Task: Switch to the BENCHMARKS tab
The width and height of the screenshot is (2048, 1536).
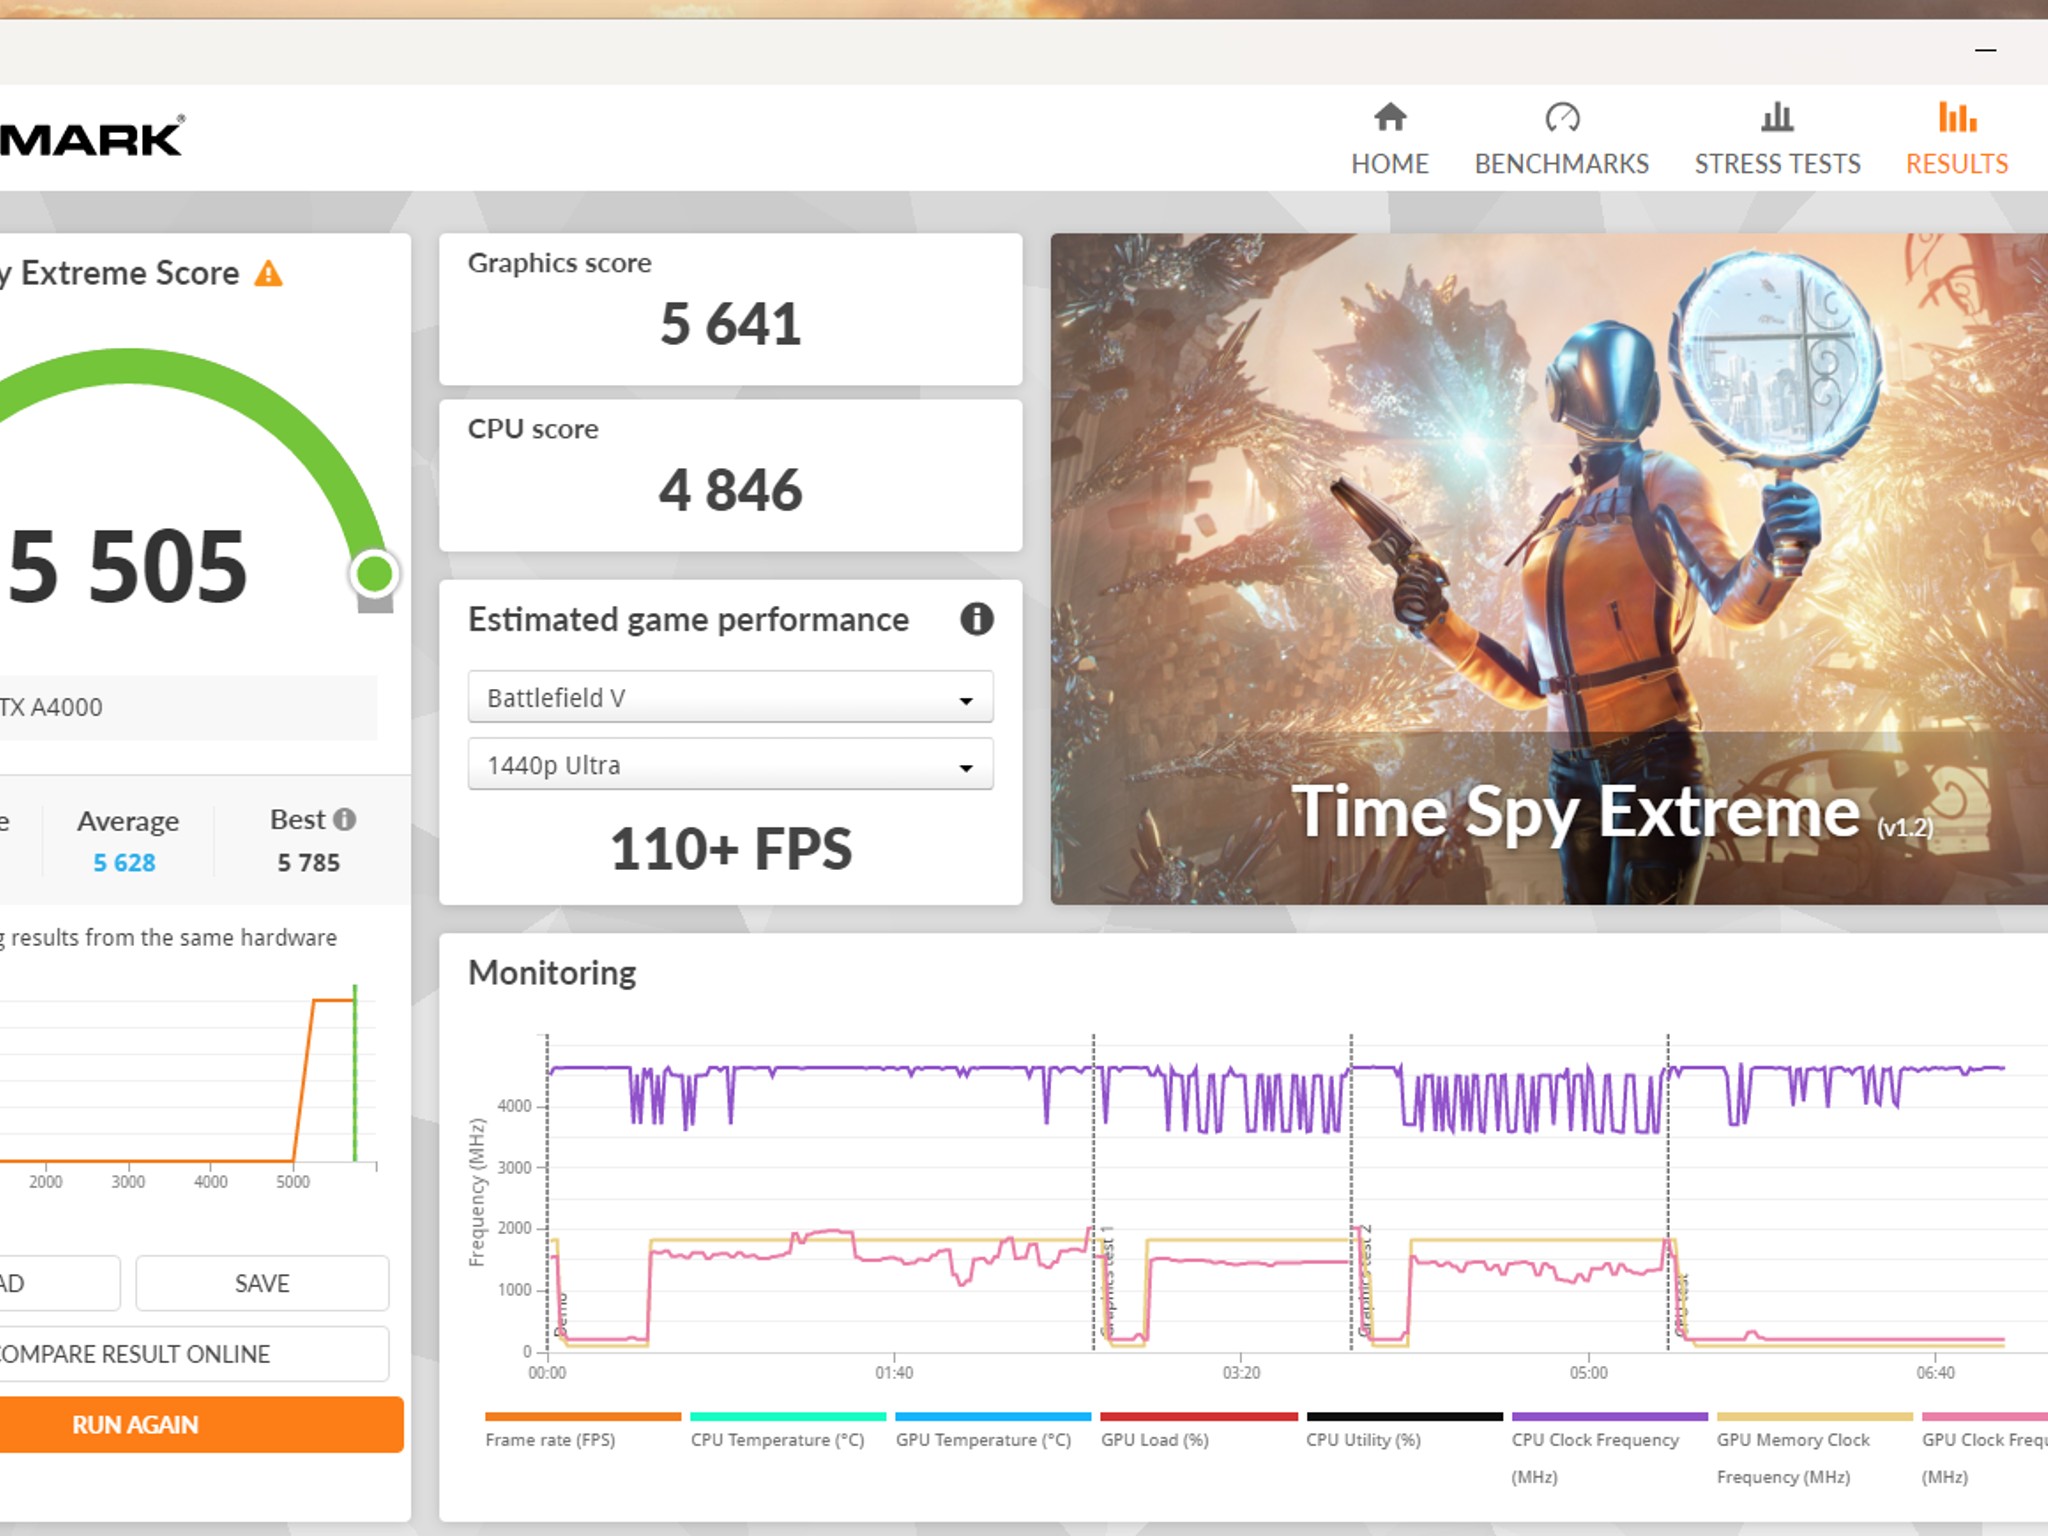Action: pos(1562,139)
